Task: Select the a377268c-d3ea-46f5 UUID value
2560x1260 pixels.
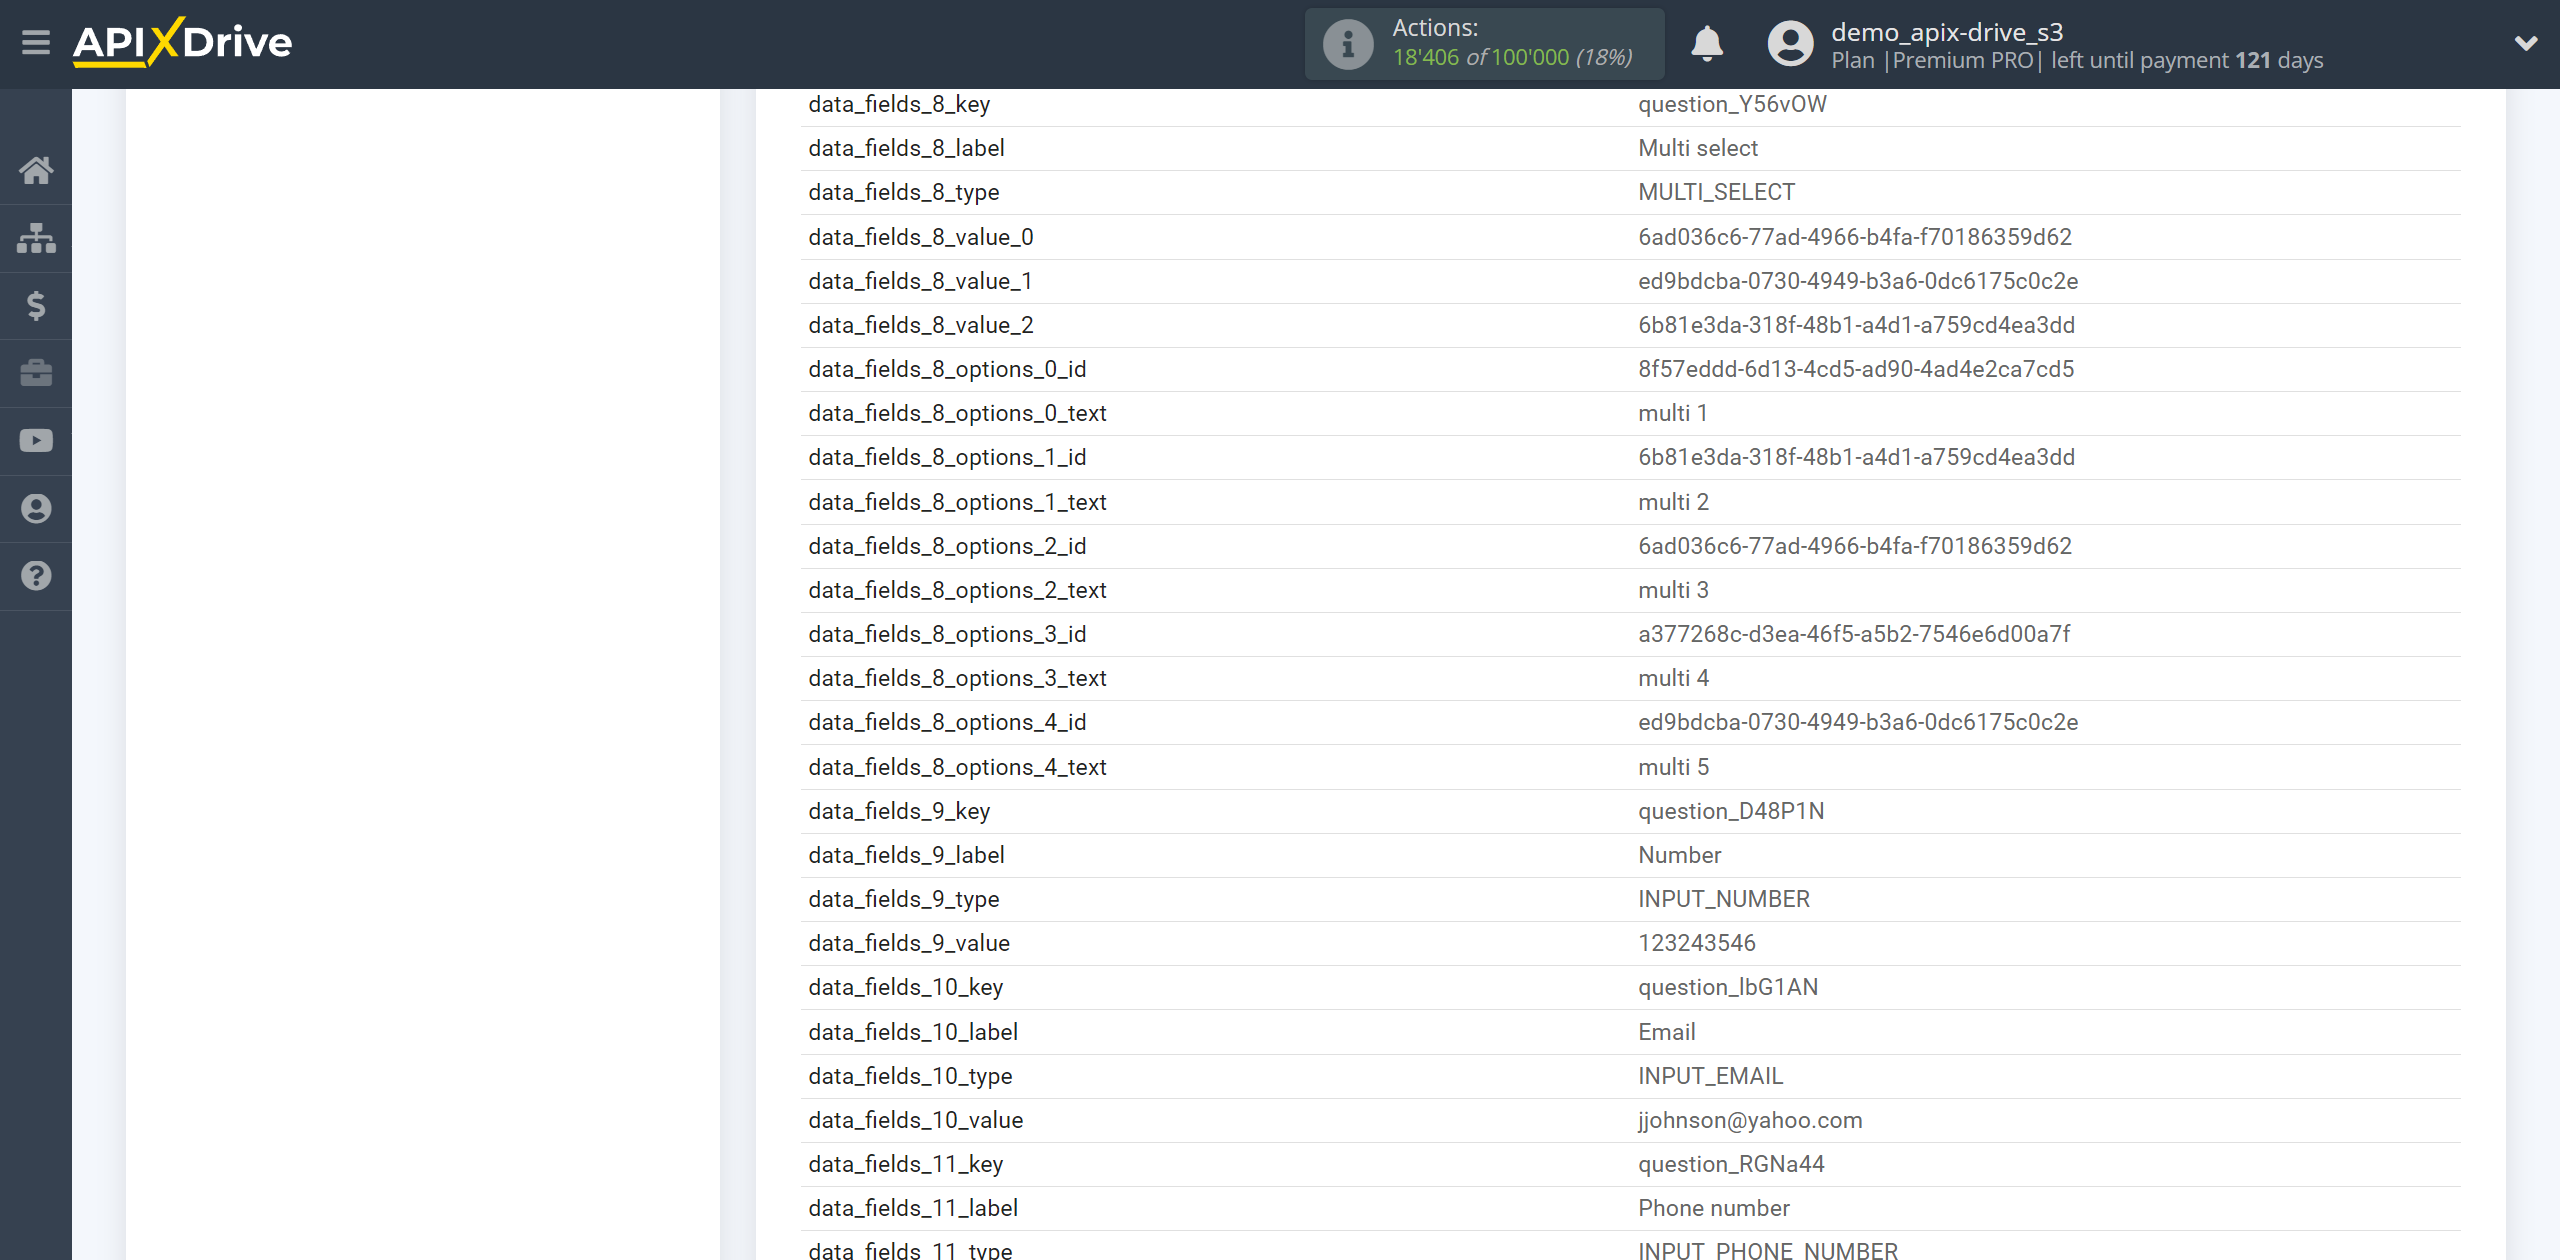Action: 1854,634
